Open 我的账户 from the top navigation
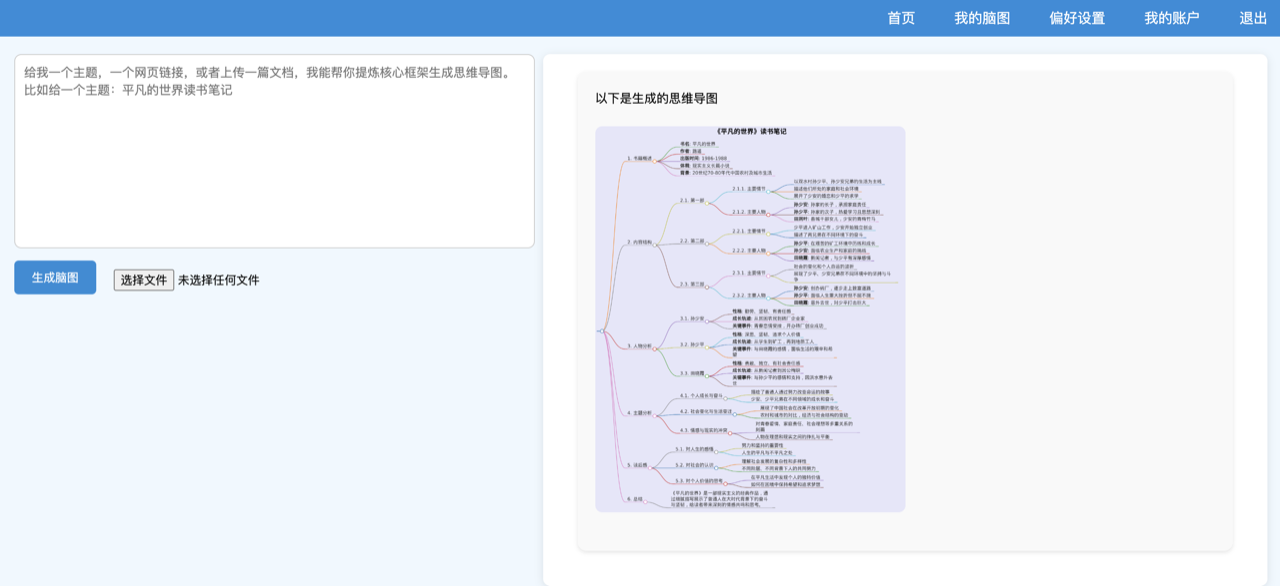The height and width of the screenshot is (586, 1280). [x=1172, y=18]
